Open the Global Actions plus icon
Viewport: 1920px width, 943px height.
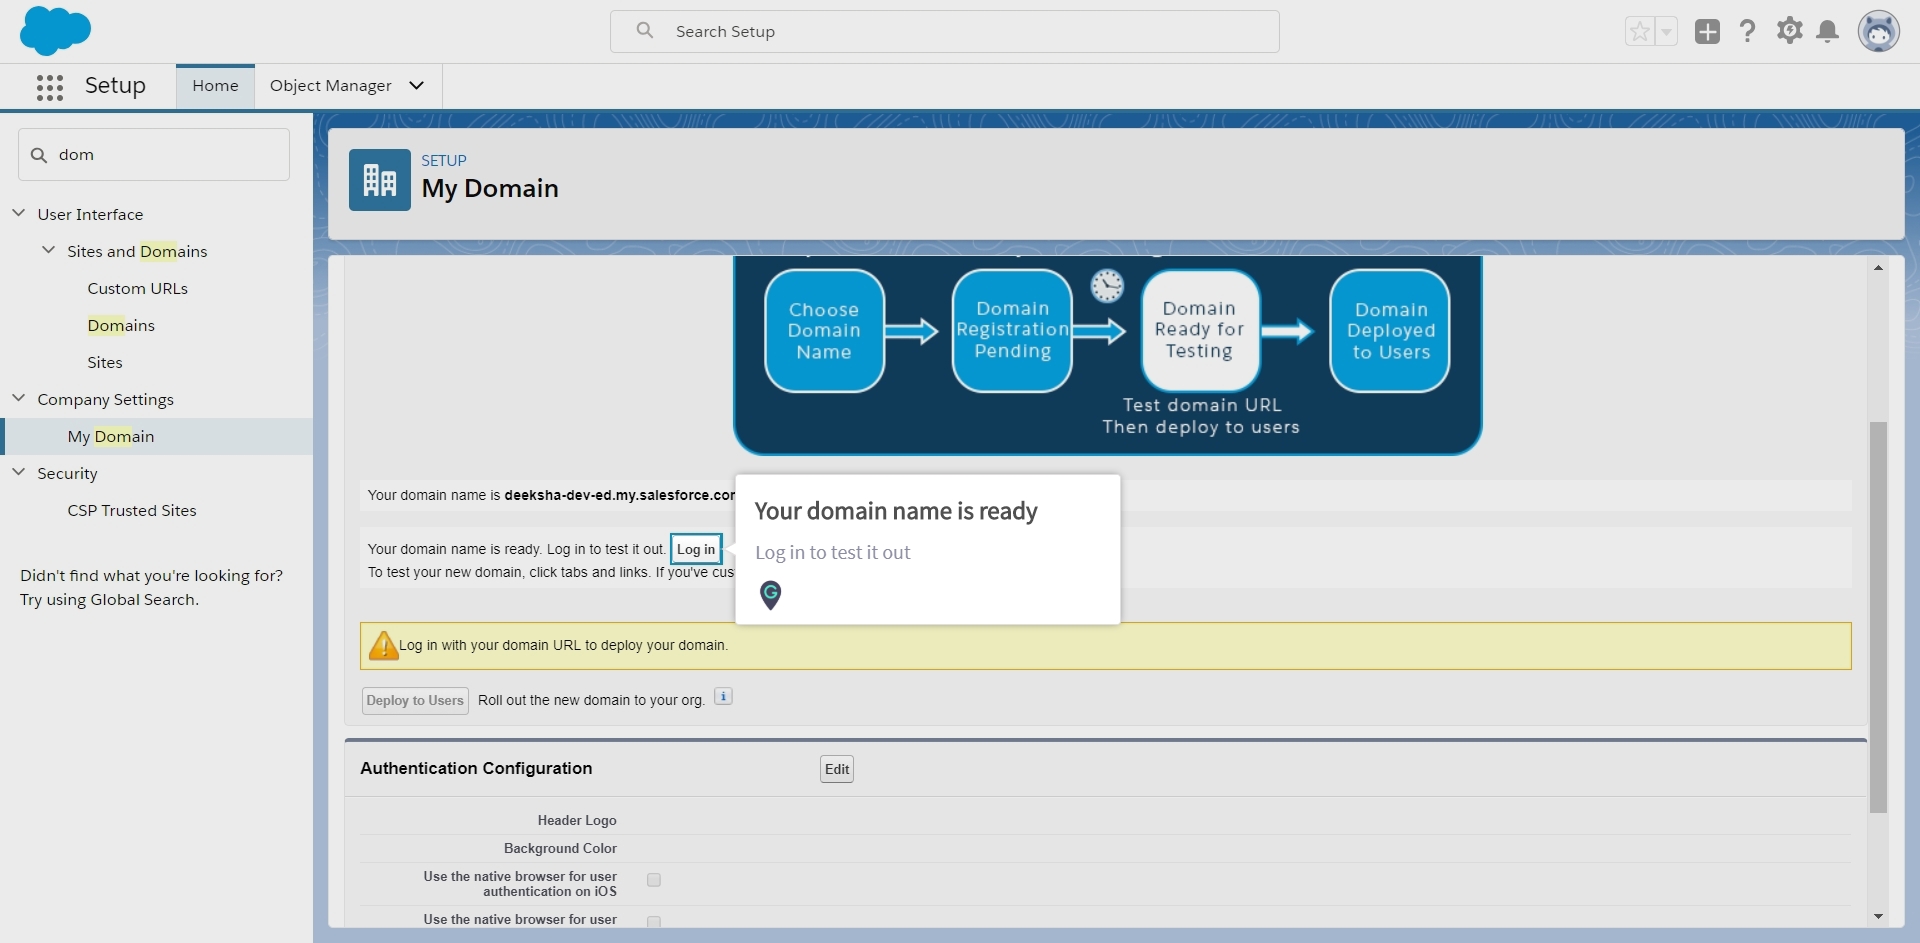click(x=1707, y=32)
